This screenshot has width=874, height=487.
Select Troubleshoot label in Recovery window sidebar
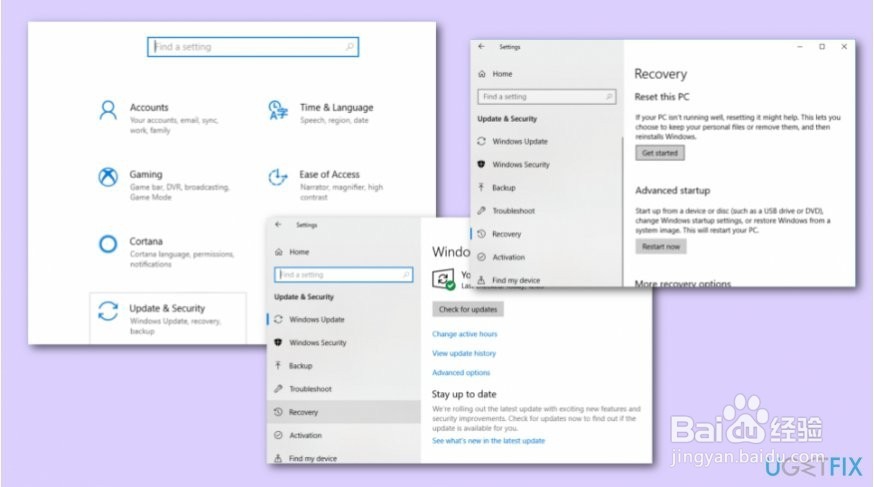[513, 211]
